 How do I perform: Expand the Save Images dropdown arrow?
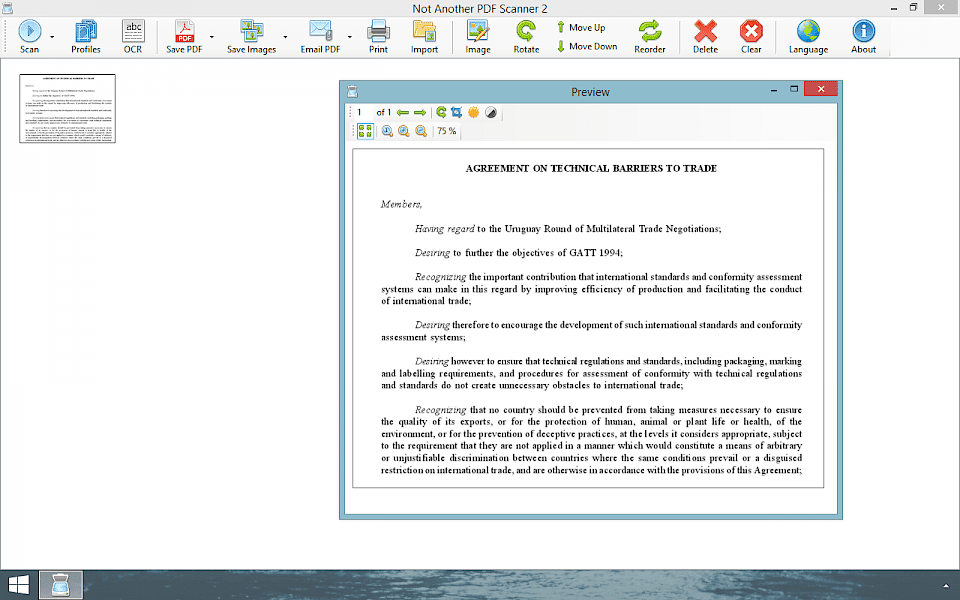[x=285, y=37]
